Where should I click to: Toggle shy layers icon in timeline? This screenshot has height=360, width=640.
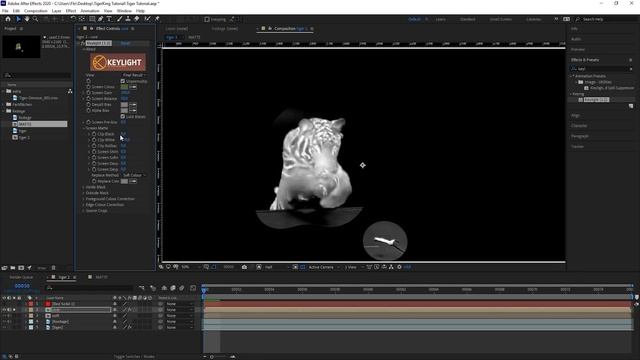[164, 288]
